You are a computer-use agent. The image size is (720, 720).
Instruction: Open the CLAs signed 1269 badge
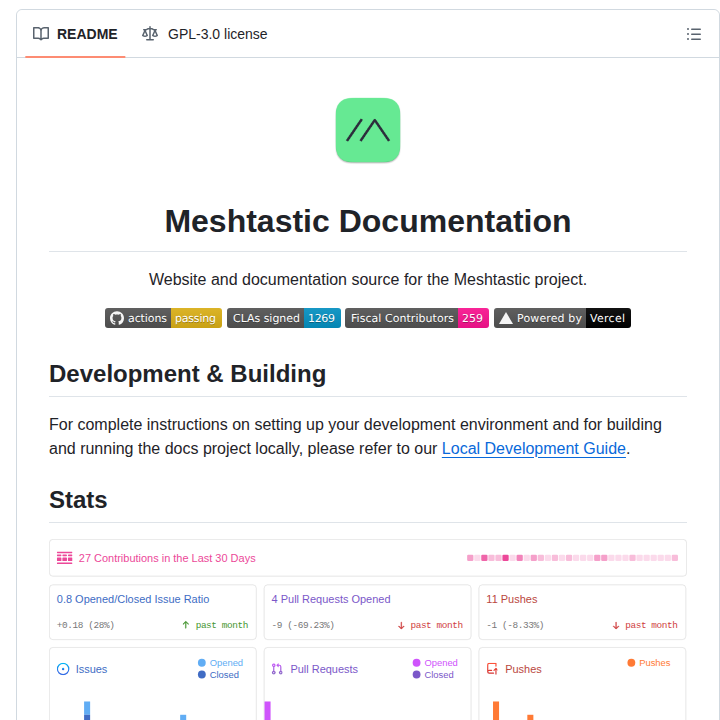[284, 318]
